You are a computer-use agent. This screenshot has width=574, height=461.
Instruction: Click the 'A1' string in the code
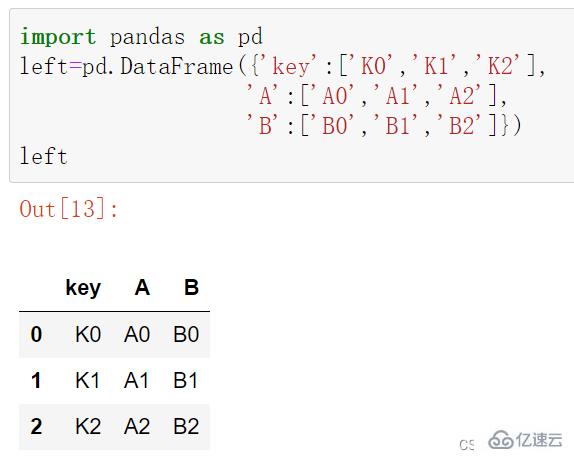click(397, 96)
